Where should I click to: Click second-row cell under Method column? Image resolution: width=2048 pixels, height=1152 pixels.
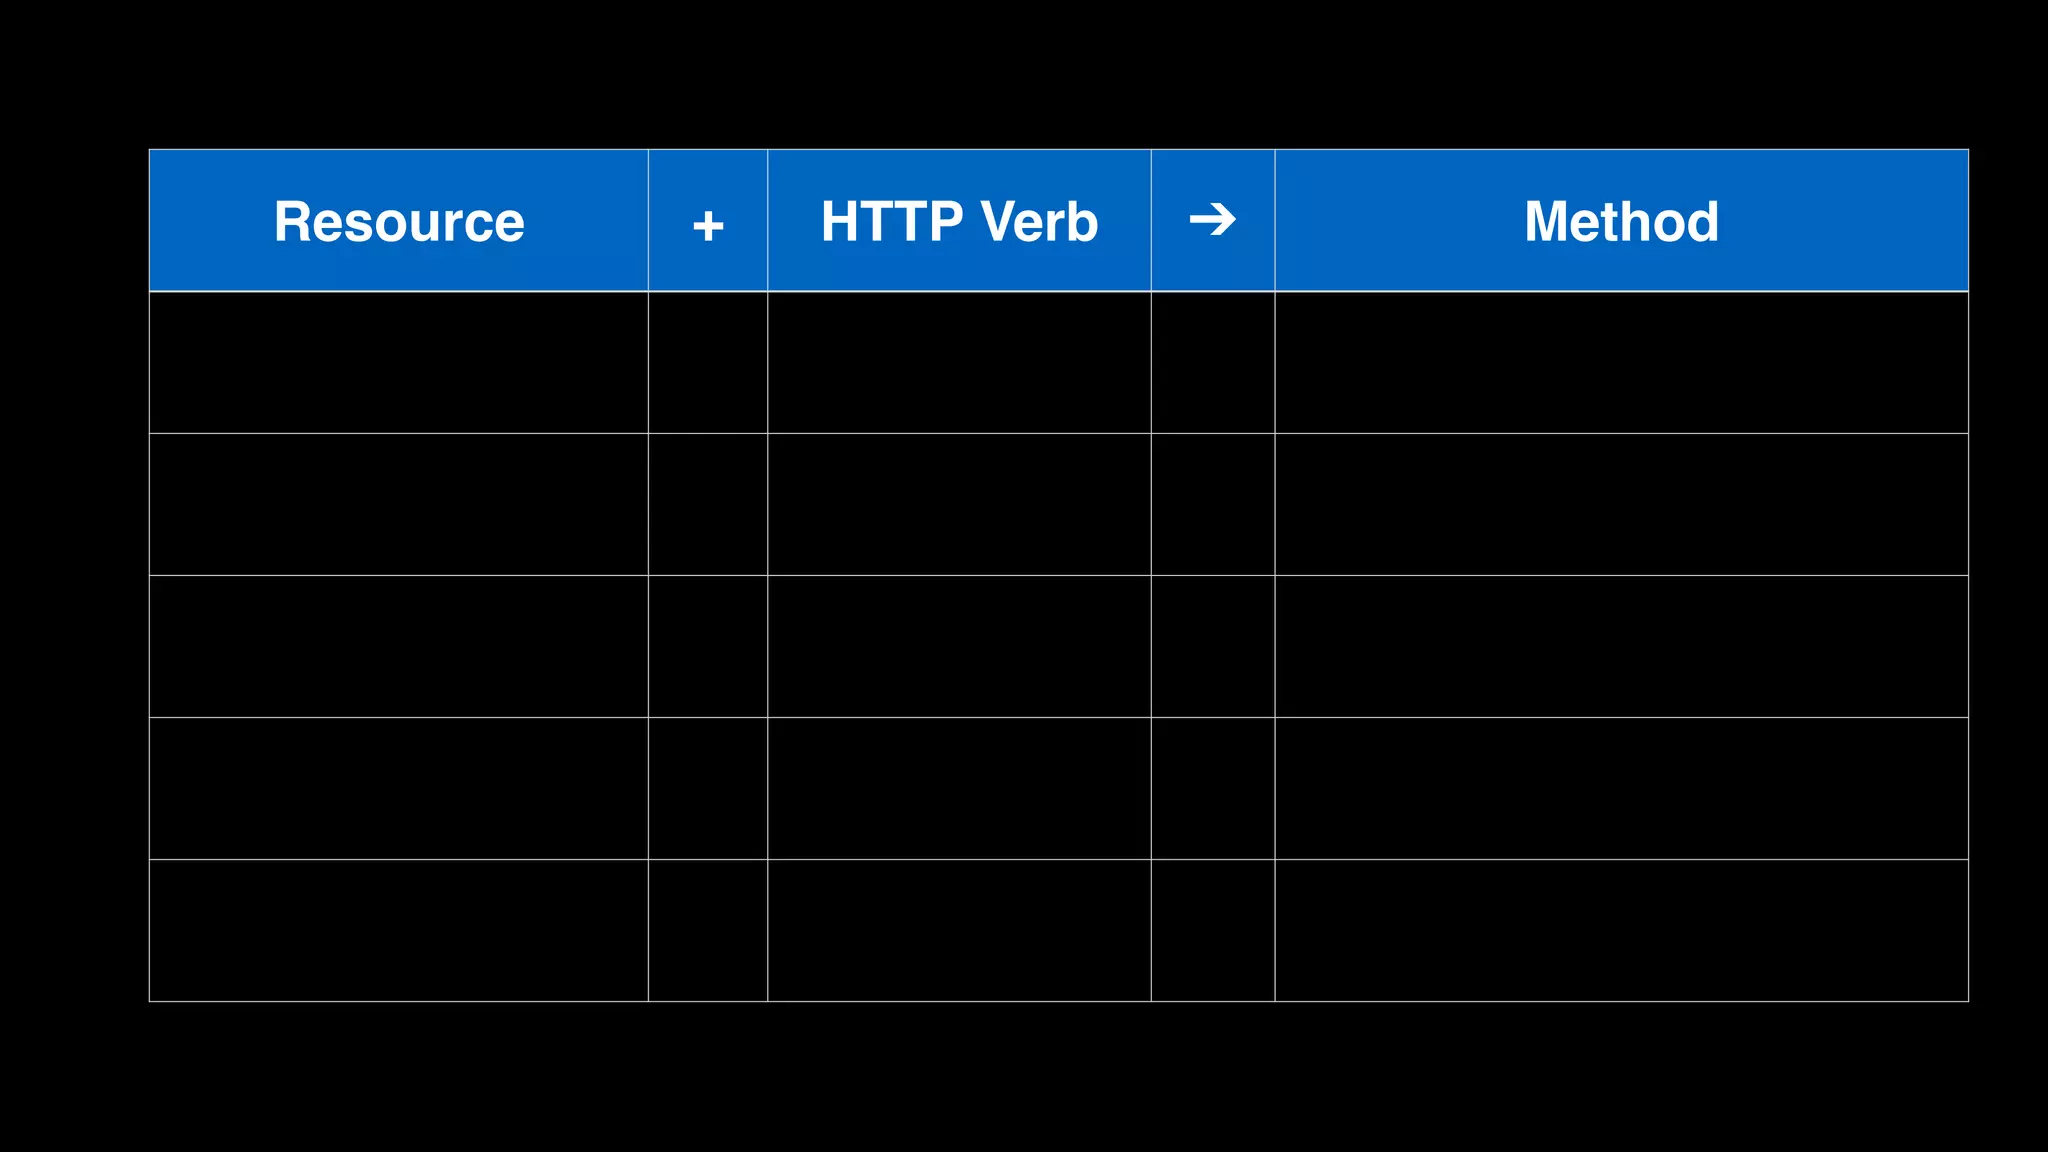pyautogui.click(x=1621, y=504)
